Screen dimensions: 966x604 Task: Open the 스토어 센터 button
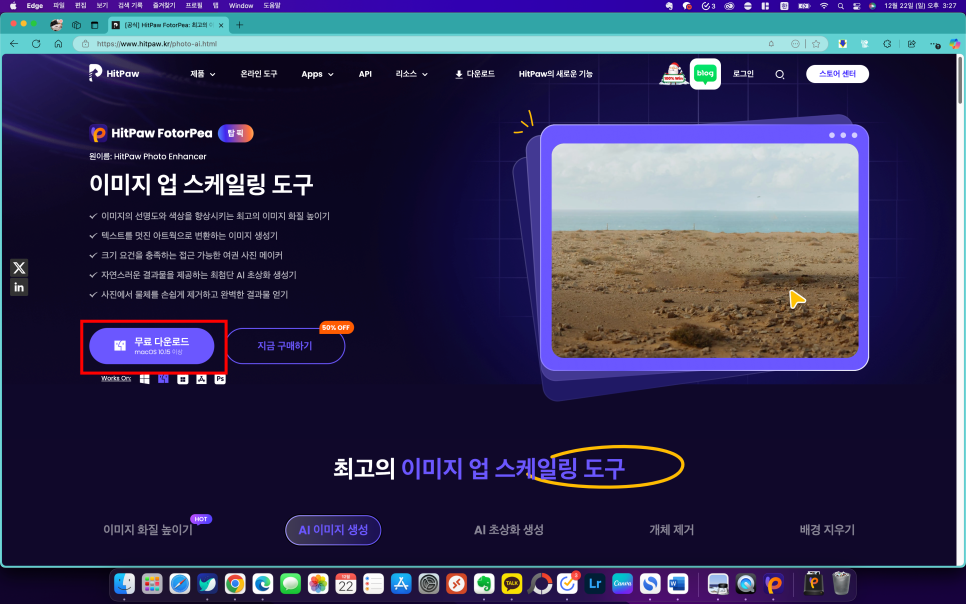837,74
